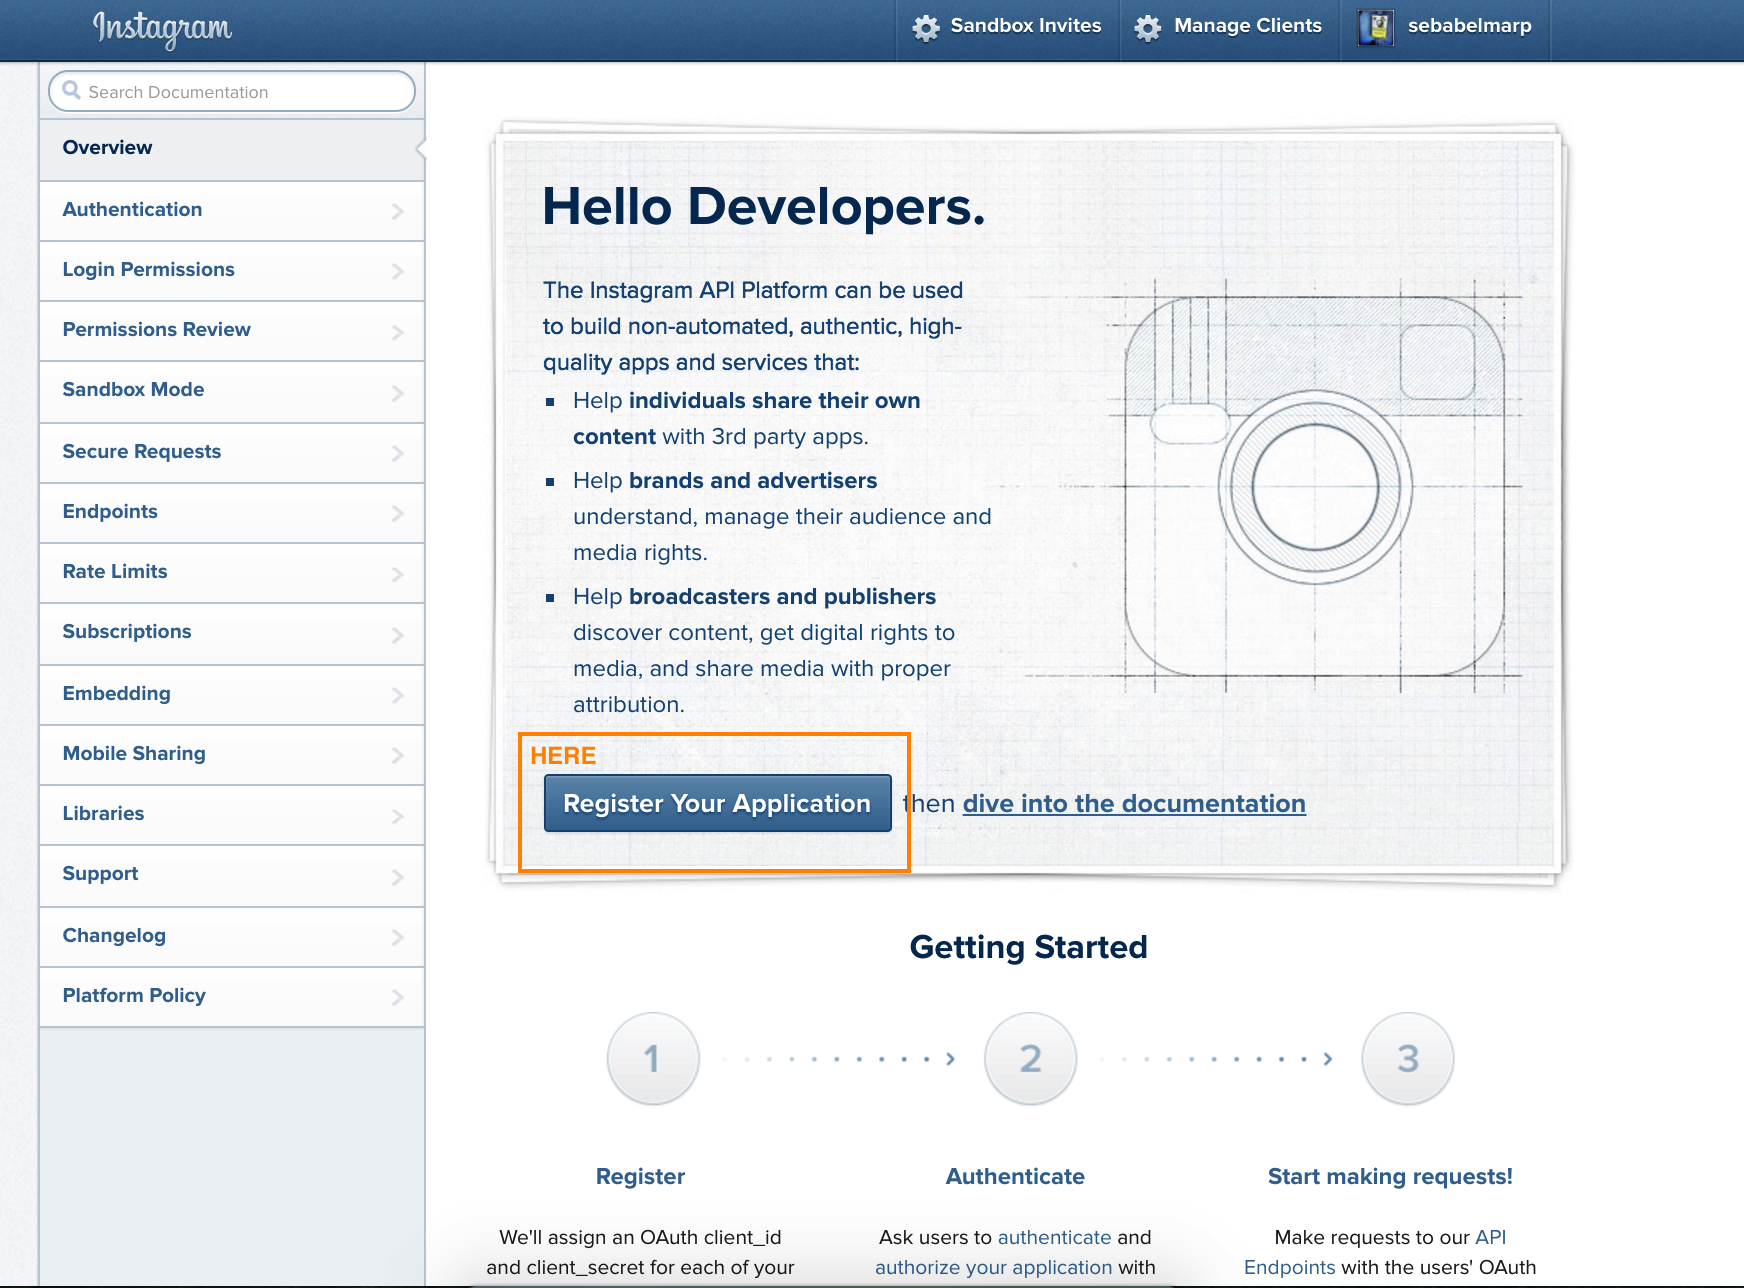Open Libraries in the sidebar
The height and width of the screenshot is (1288, 1744).
232,814
